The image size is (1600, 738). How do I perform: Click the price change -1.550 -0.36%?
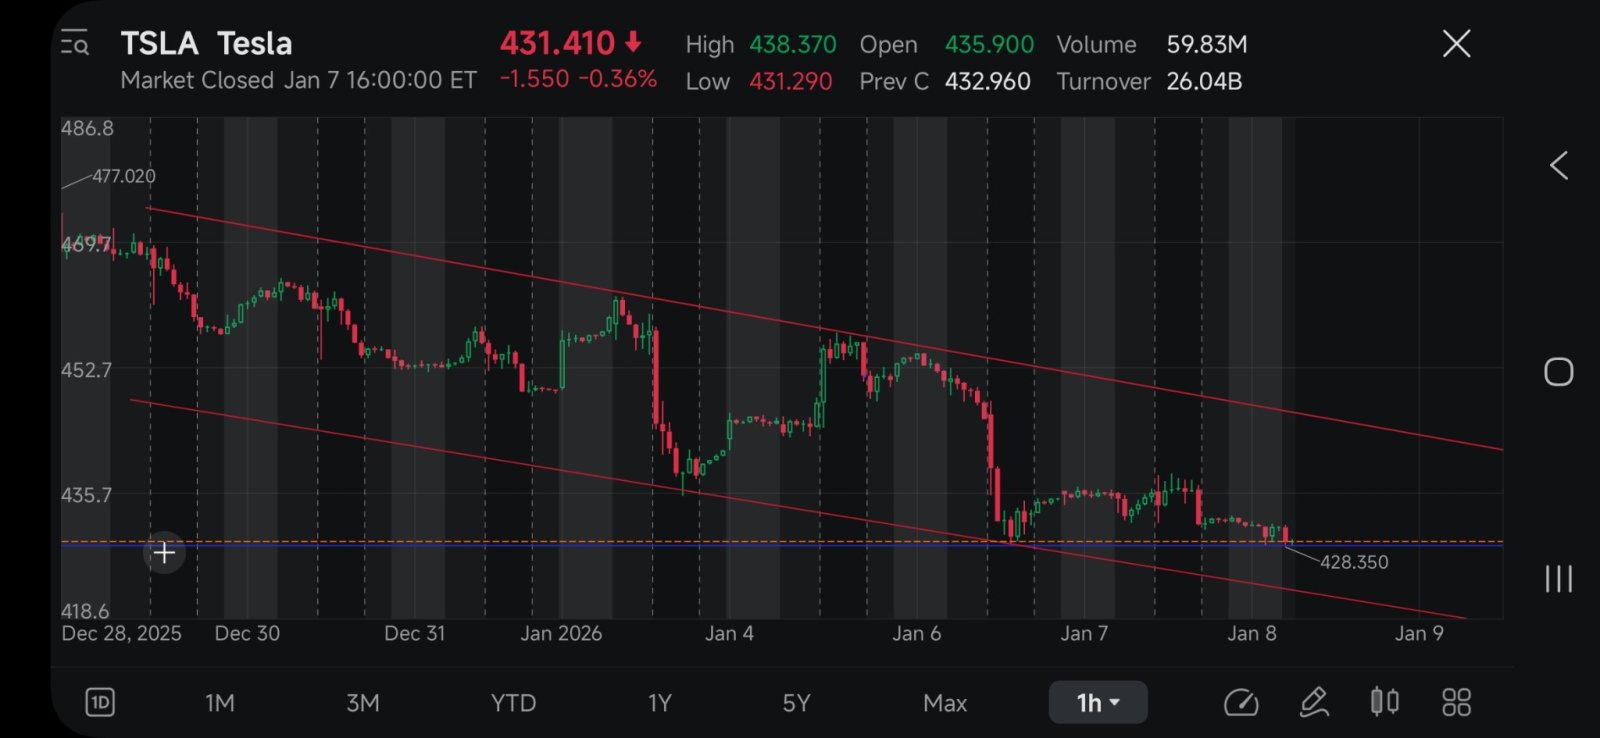[x=578, y=79]
